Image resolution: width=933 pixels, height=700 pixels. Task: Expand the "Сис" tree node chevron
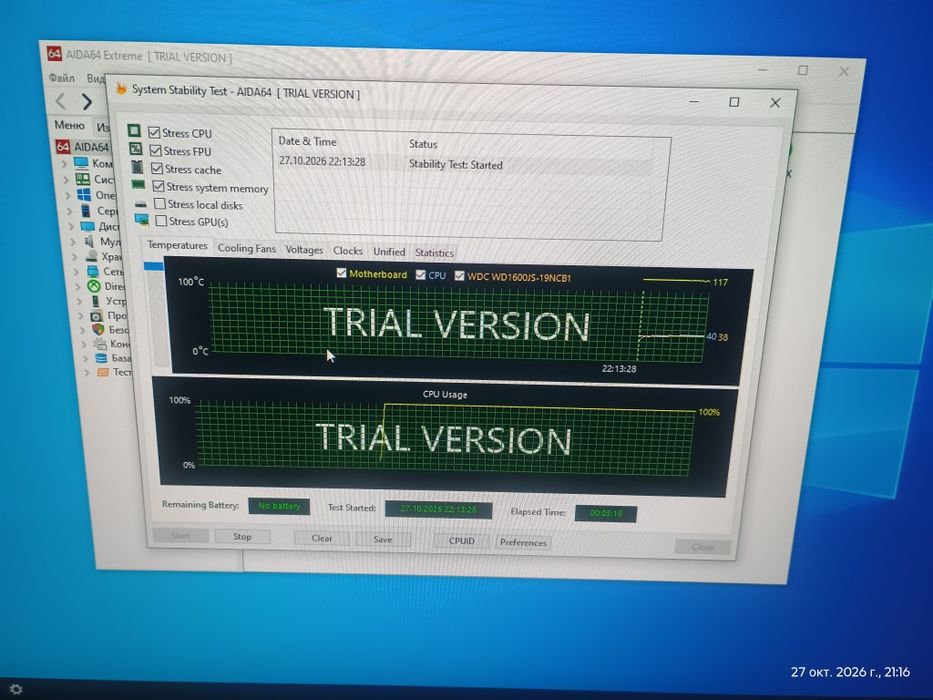67,179
